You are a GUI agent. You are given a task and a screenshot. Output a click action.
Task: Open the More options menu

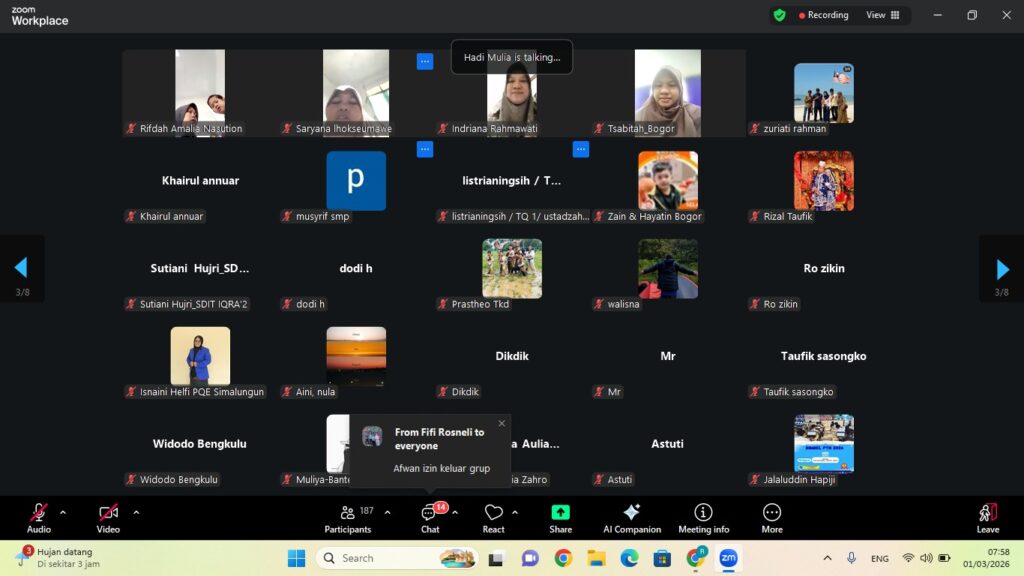772,519
